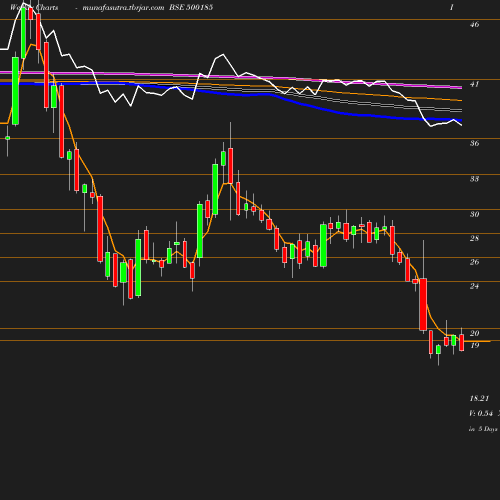This screenshot has width=500, height=500.
Task: Click the tall red candle dropping from 24 to 20
Action: pos(423,304)
